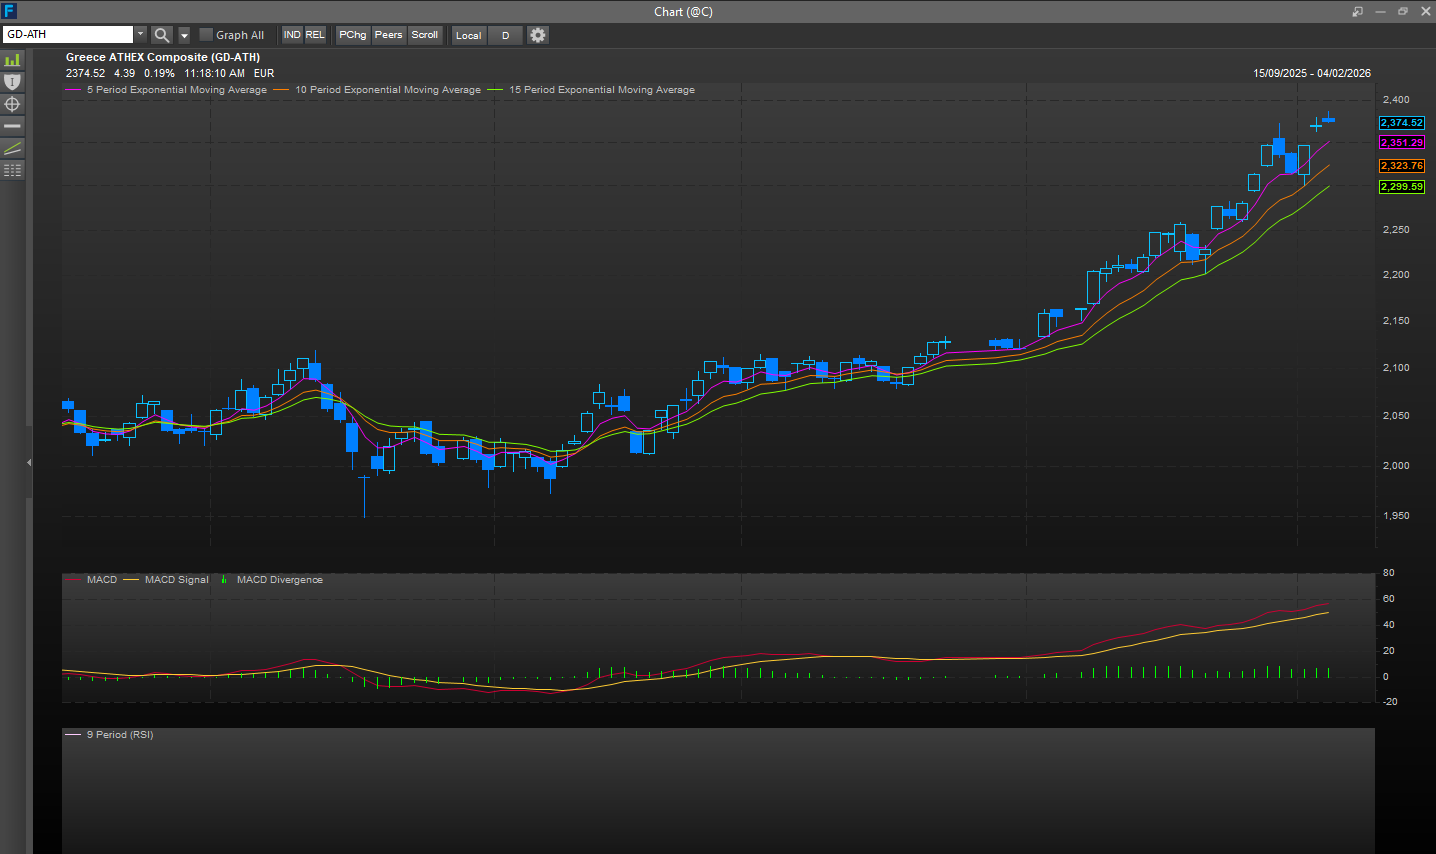Viewport: 1436px width, 854px height.
Task: Enable the Graph All checkbox
Action: click(x=206, y=35)
